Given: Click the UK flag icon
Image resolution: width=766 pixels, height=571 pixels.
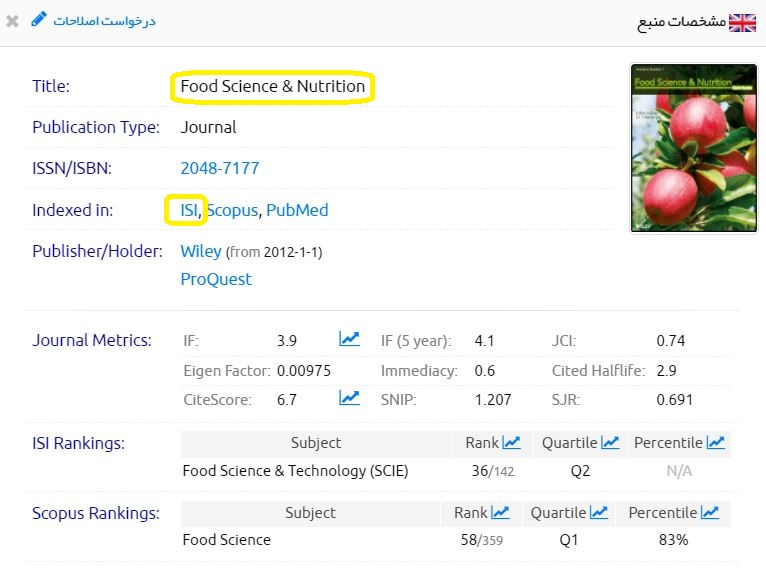Looking at the screenshot, I should [x=742, y=22].
